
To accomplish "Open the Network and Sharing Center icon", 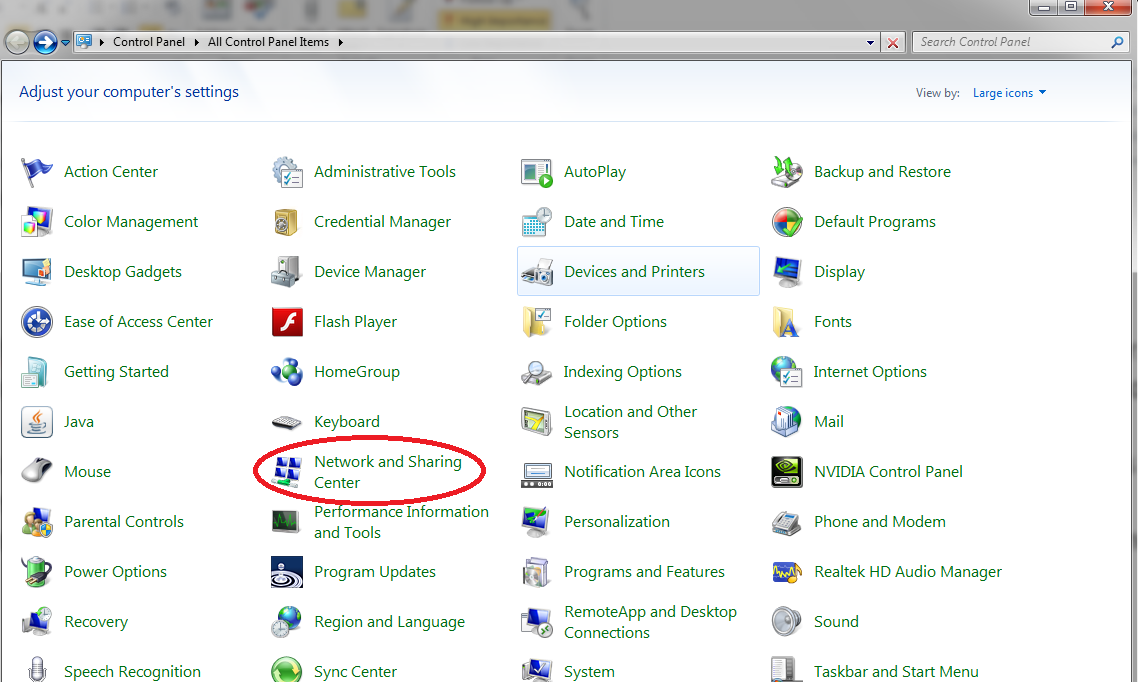I will [287, 472].
